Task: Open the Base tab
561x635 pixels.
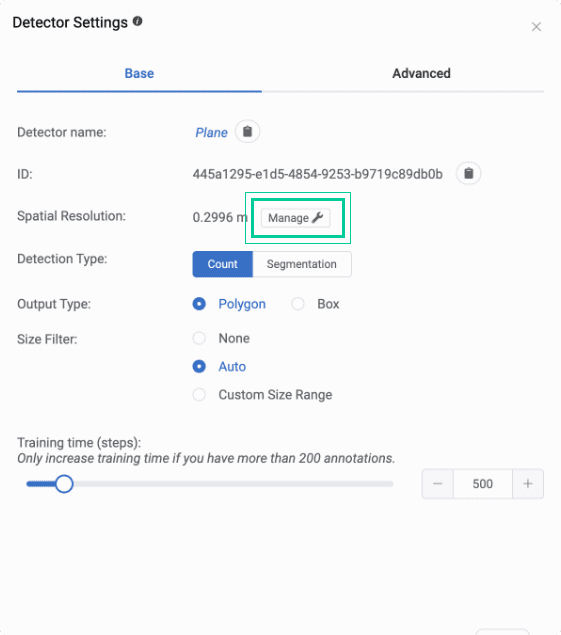Action: point(139,73)
